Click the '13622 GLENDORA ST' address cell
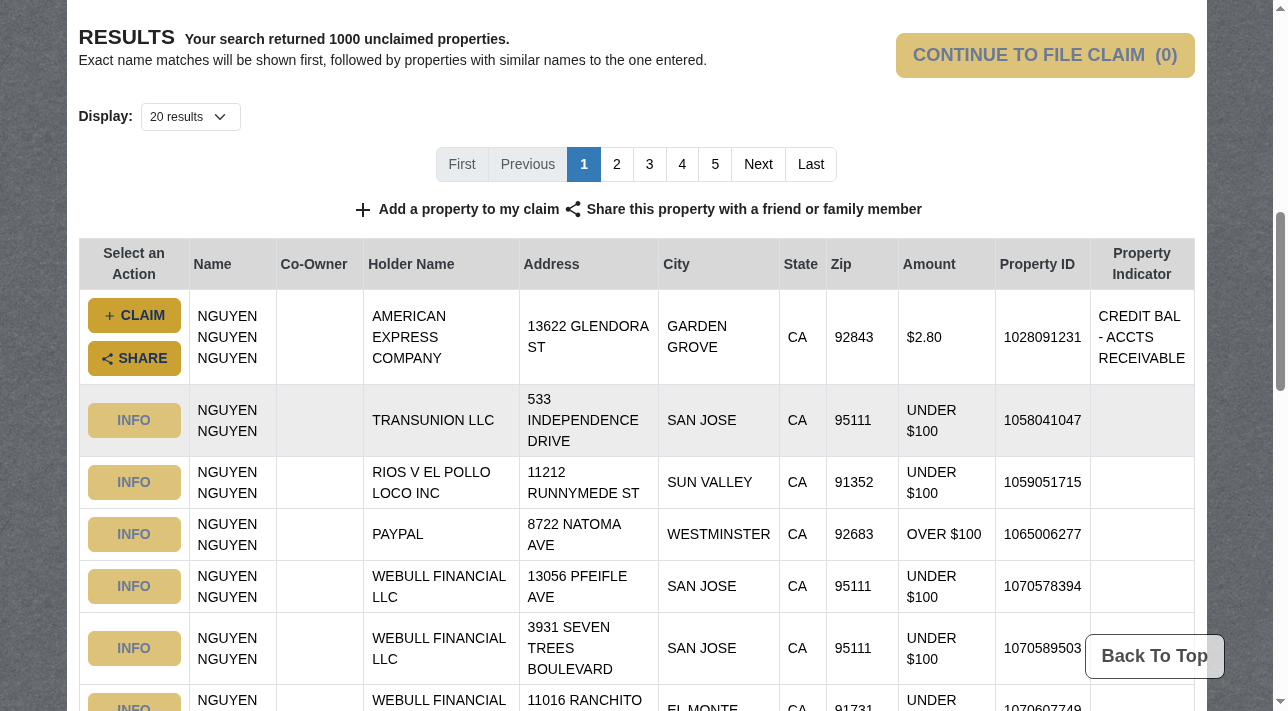Screen dimensions: 1288x711 tap(588, 337)
